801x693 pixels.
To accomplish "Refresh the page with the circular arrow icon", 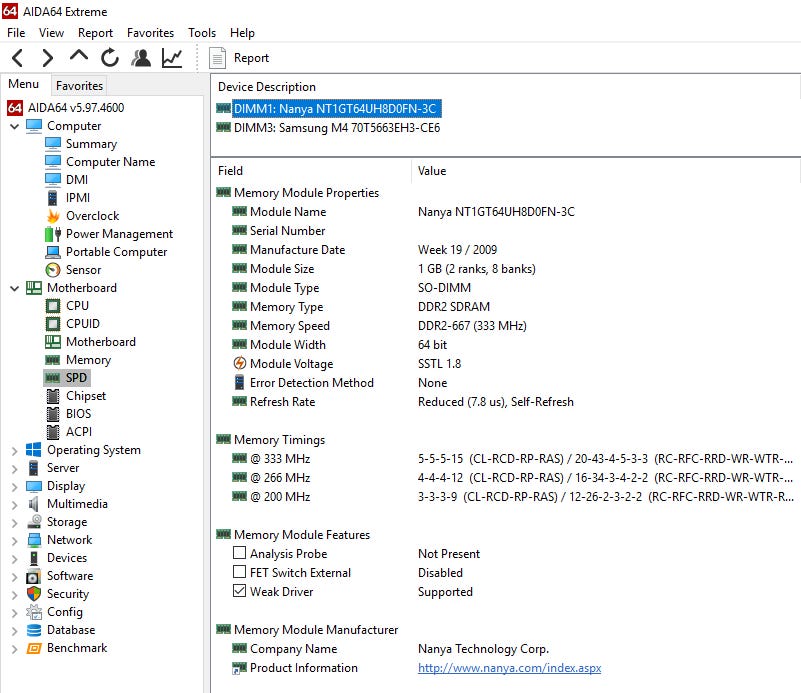I will 110,58.
